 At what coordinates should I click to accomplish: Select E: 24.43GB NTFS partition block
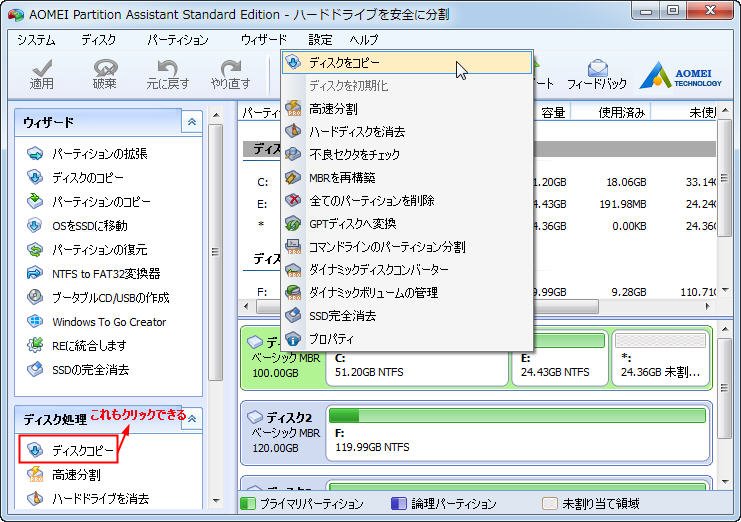(x=560, y=359)
